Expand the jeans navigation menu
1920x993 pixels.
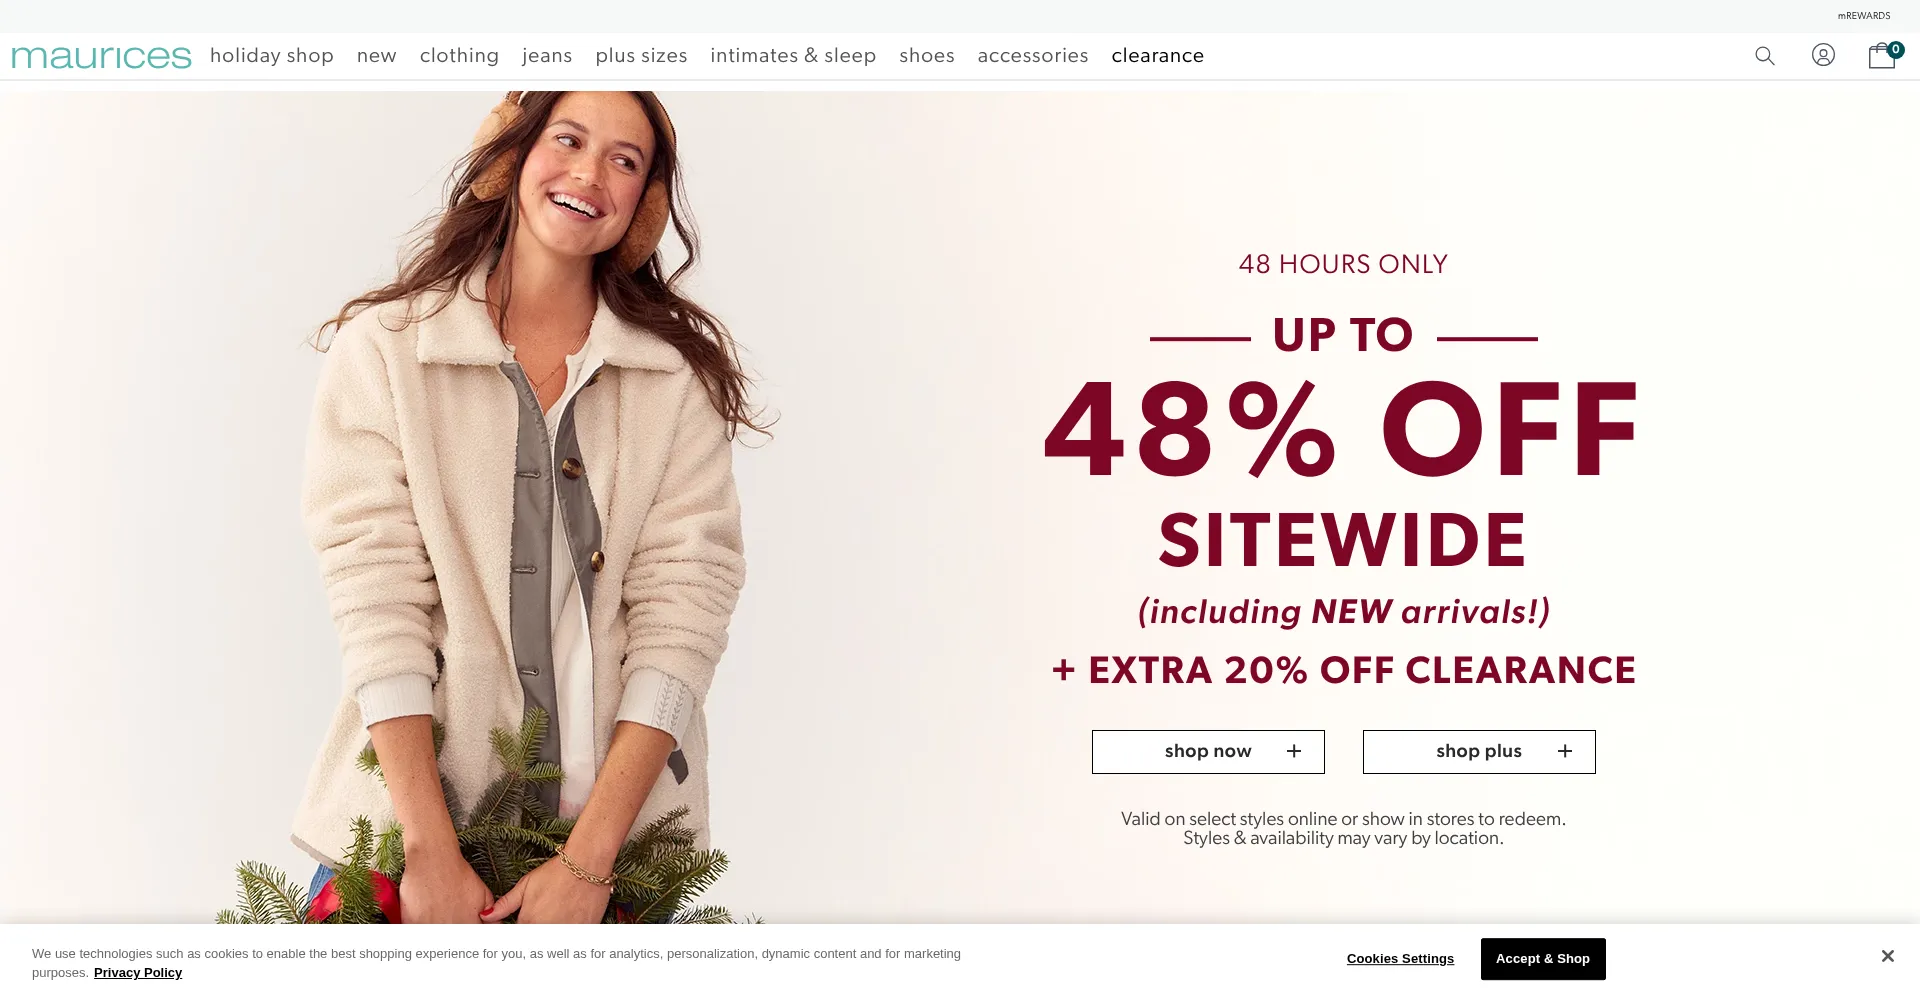(547, 56)
